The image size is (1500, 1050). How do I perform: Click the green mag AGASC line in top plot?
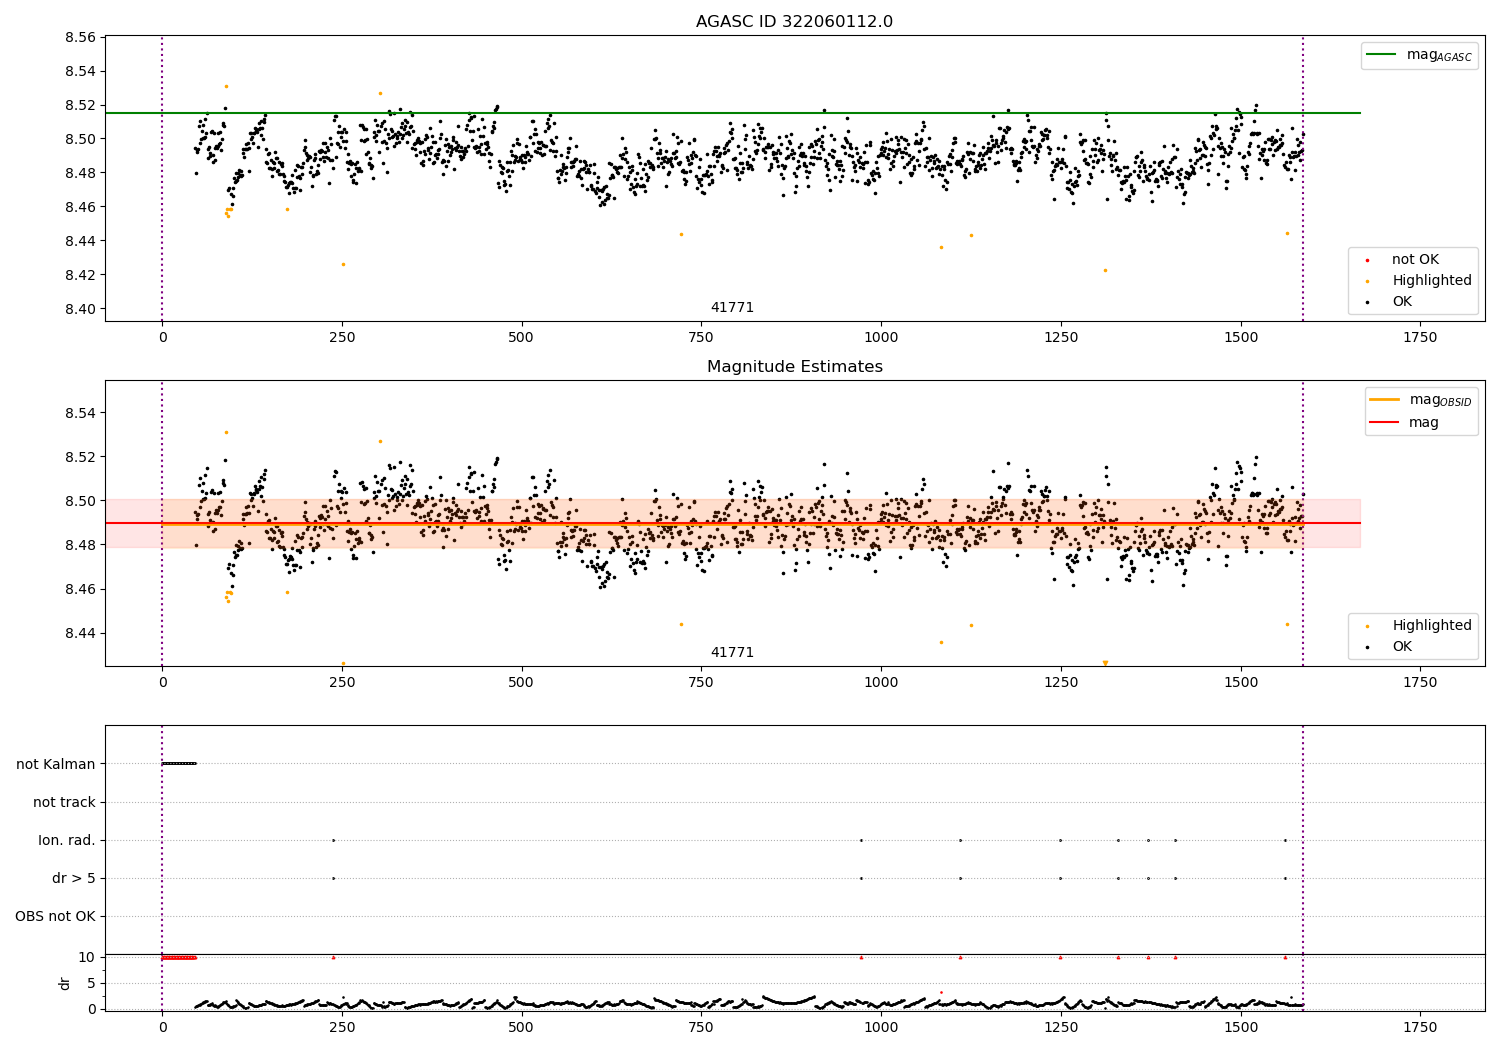click(x=732, y=113)
